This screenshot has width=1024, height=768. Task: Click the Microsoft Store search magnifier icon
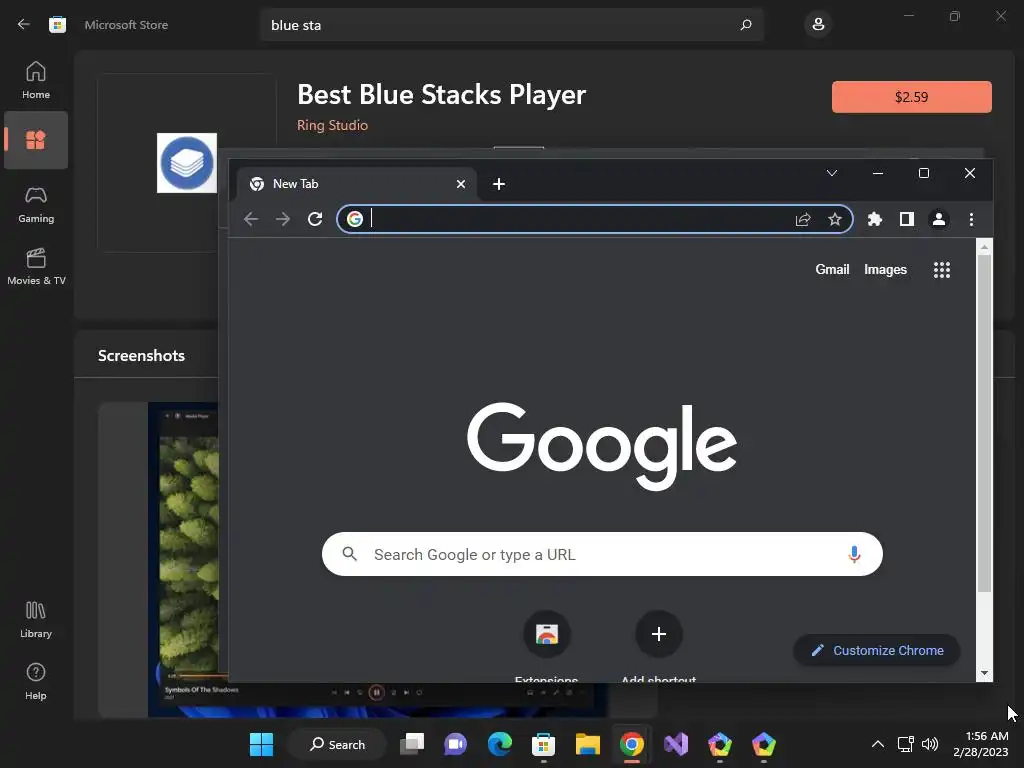[746, 25]
